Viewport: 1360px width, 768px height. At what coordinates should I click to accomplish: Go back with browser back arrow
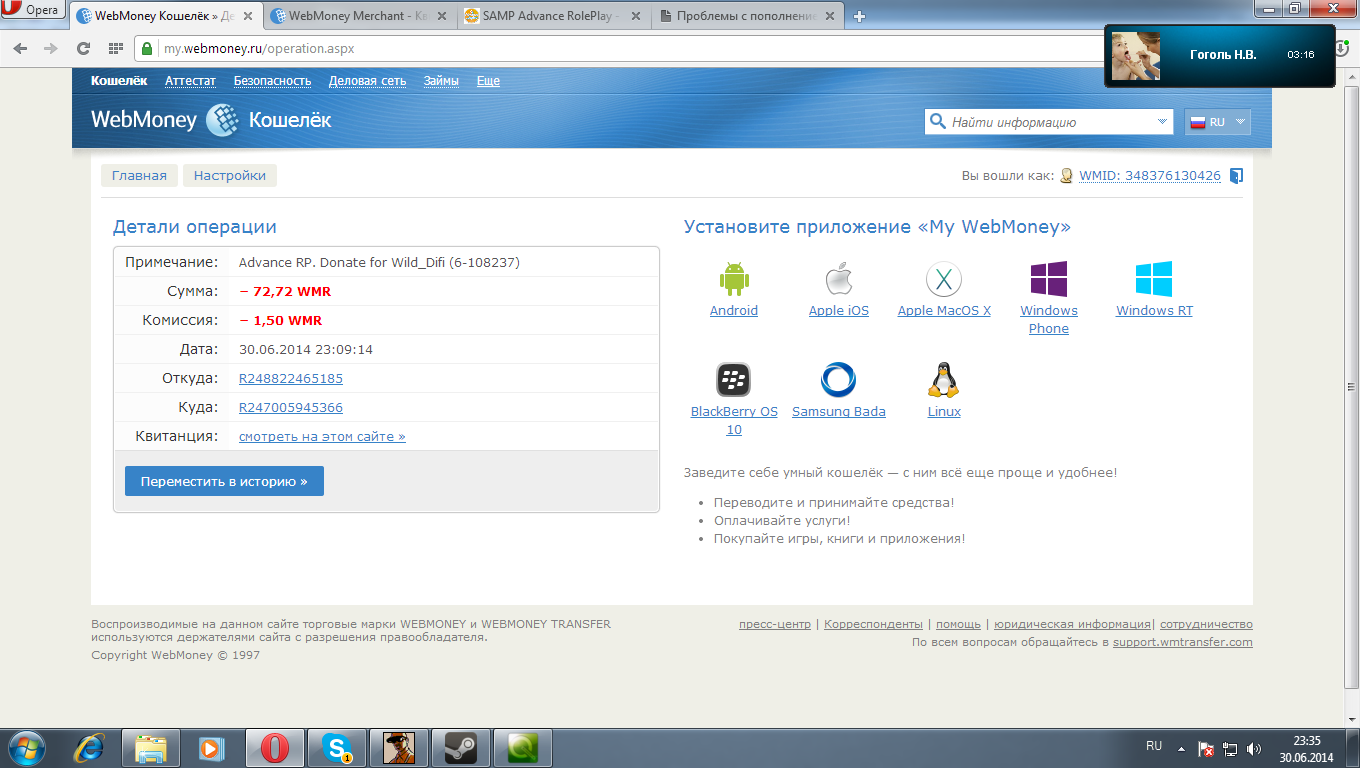(x=20, y=48)
